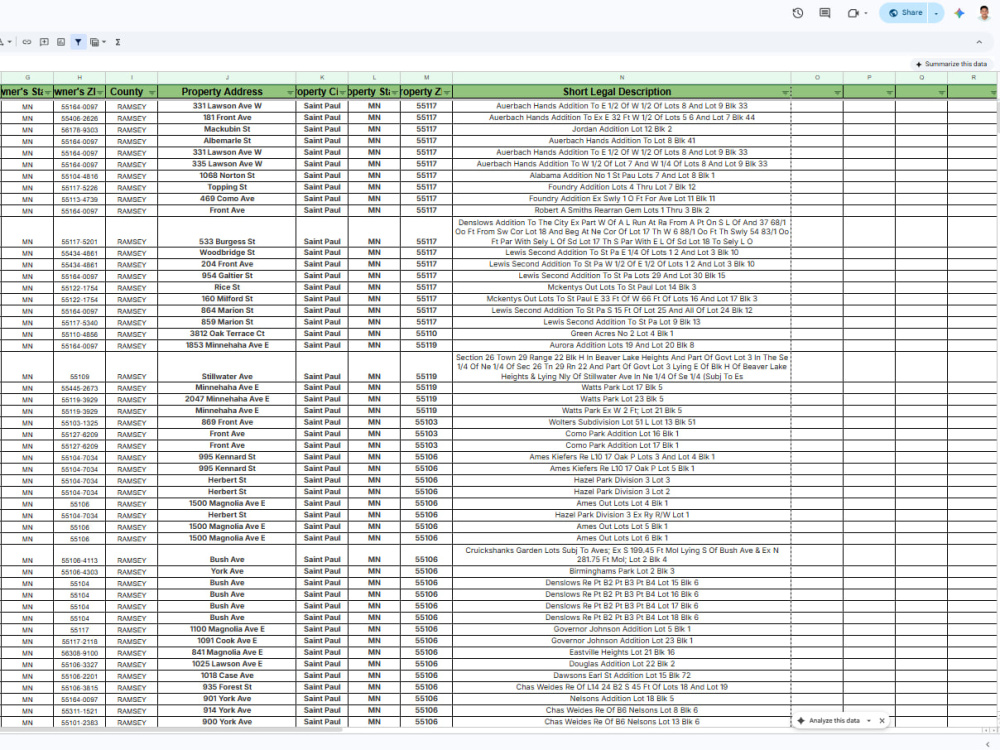The width and height of the screenshot is (1000, 750).
Task: Open version history clock icon
Action: 798,13
